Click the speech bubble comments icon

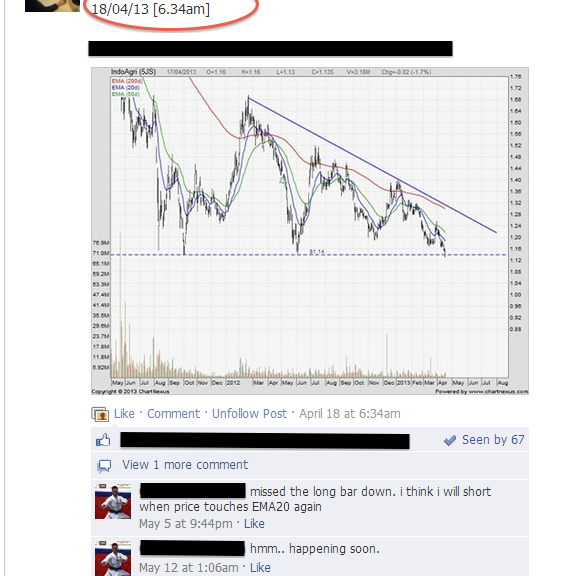coord(104,465)
